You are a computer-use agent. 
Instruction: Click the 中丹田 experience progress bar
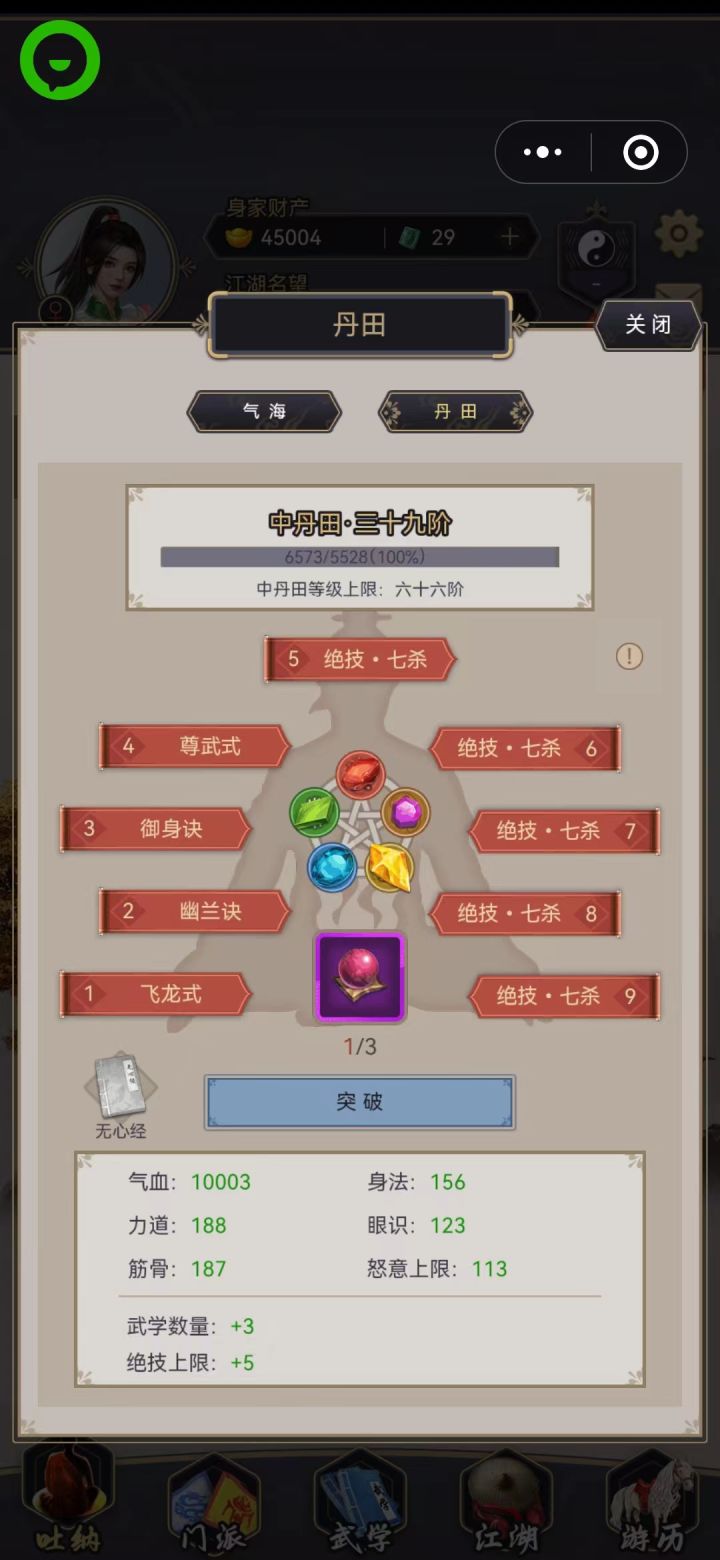coord(360,557)
